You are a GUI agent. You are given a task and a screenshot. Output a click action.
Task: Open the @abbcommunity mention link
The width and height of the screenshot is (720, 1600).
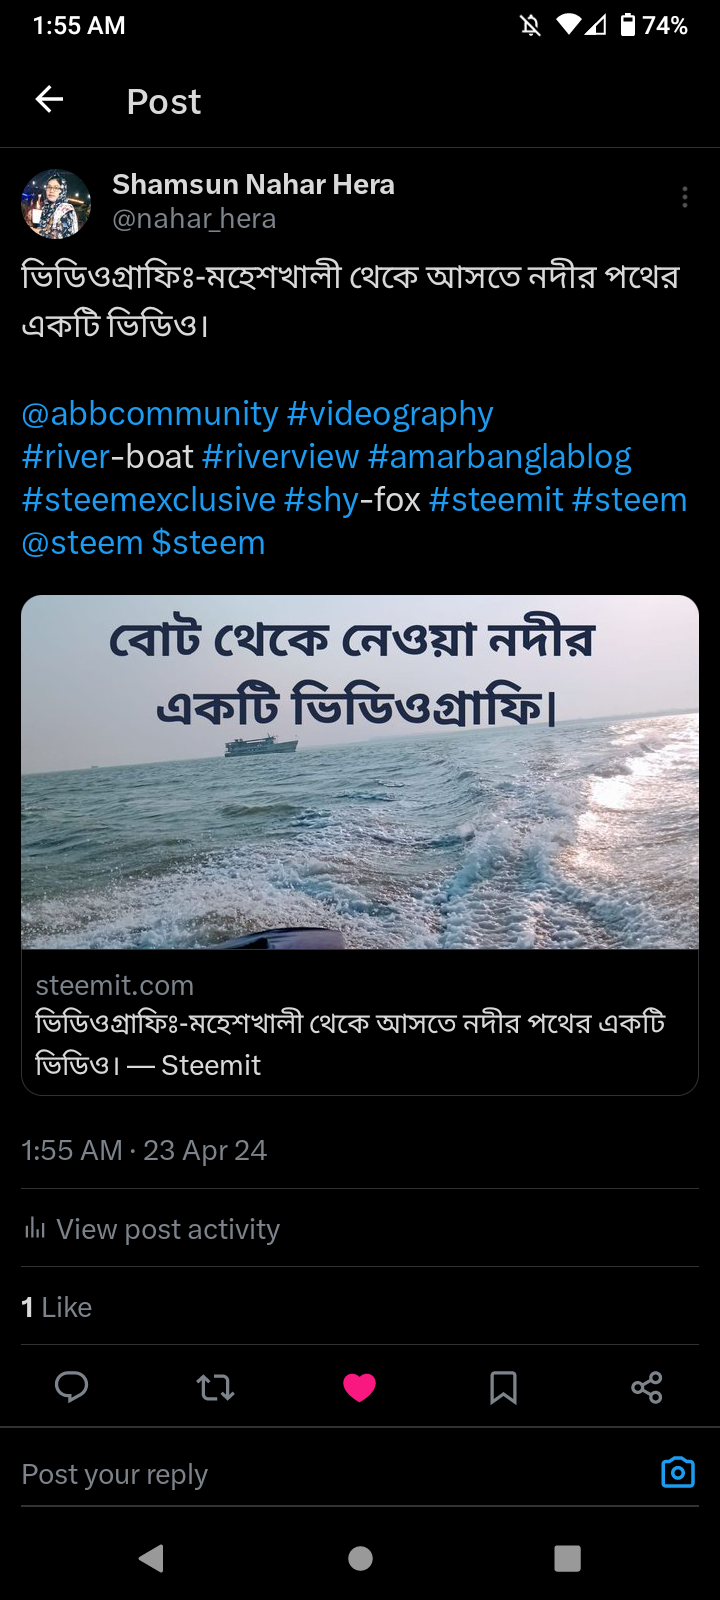(150, 413)
